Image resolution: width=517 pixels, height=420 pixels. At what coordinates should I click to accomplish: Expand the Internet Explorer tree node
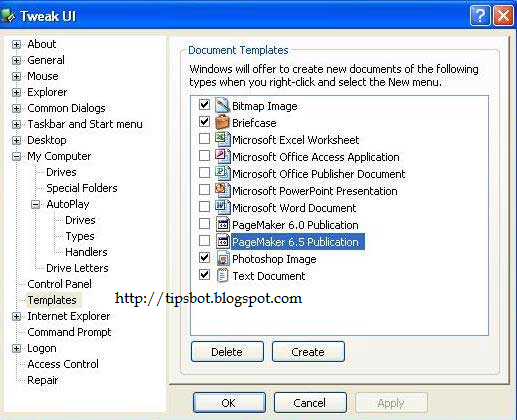16,316
